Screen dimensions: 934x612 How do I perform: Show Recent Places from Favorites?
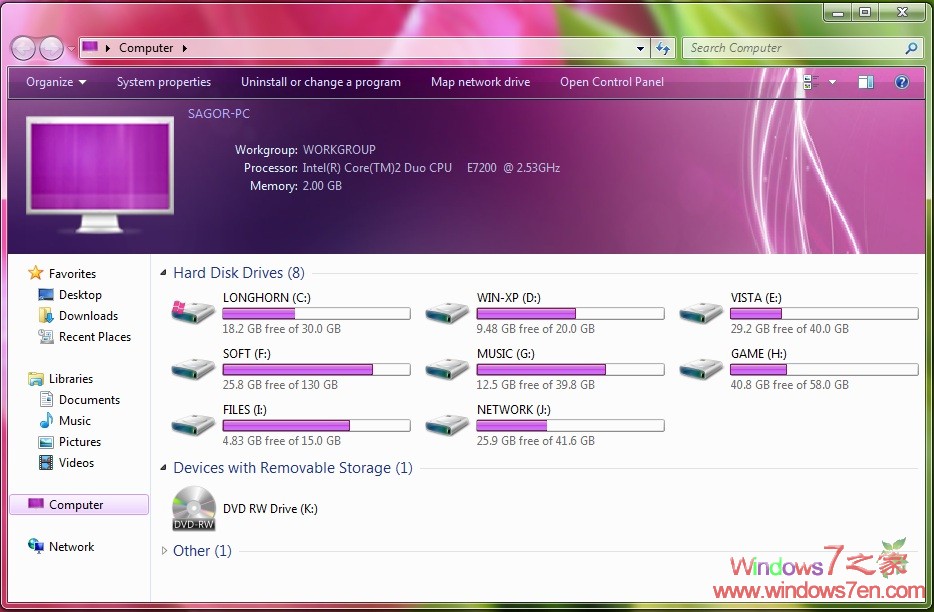93,337
